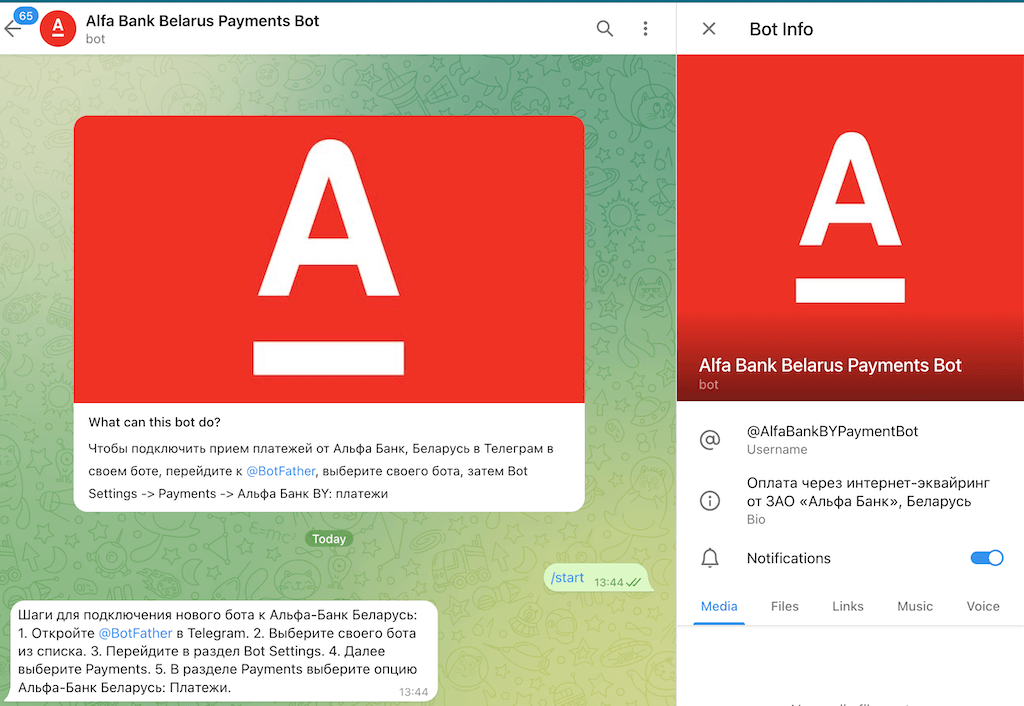This screenshot has height=706, width=1024.
Task: Close the Bot Info panel
Action: click(709, 29)
